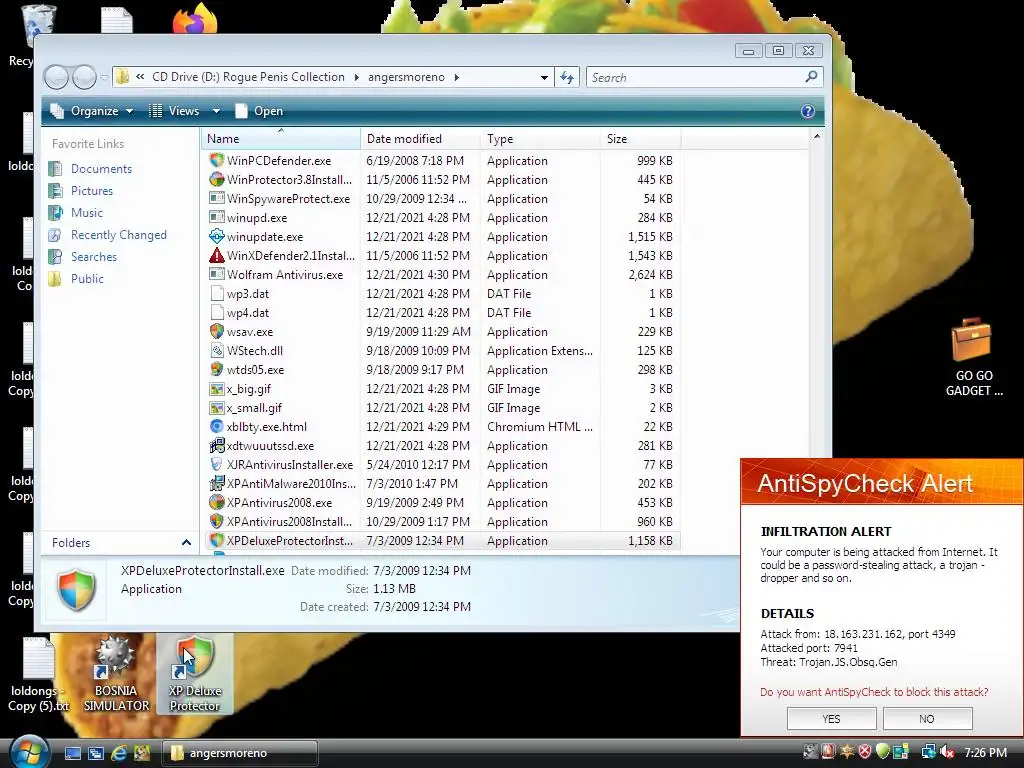Select the loldongs - Copy (5).txt desktop file
The width and height of the screenshot is (1024, 768).
tap(39, 675)
